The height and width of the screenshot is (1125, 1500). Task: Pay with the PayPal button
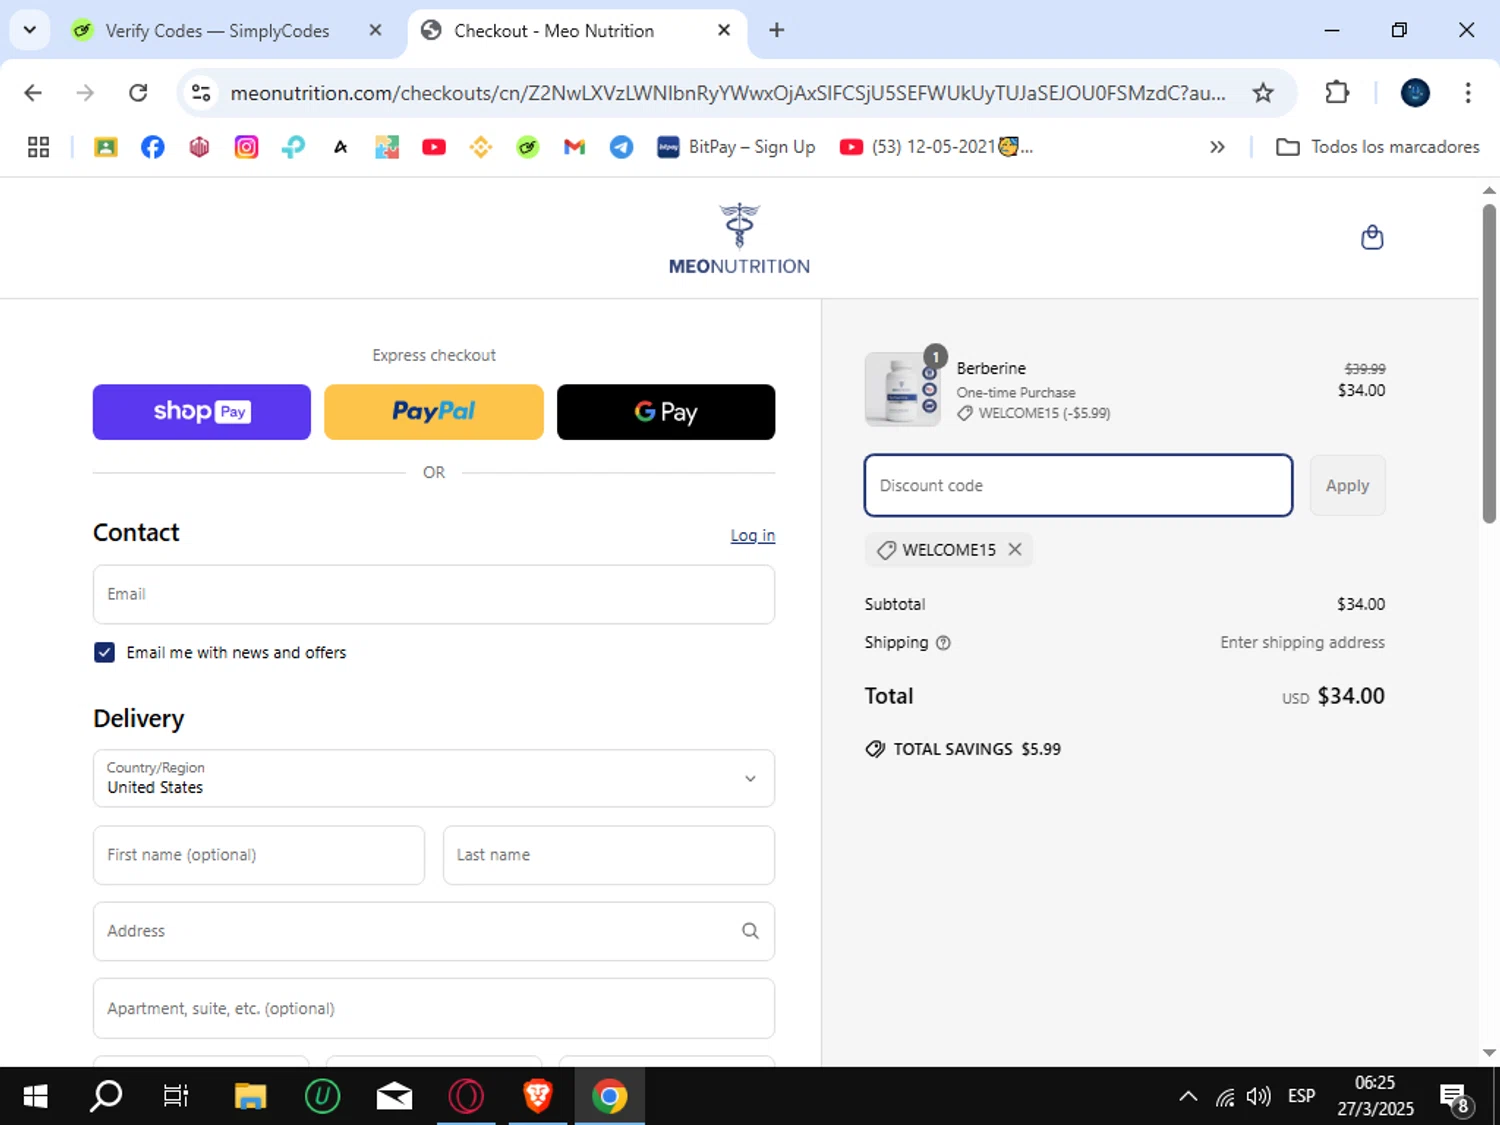pos(434,412)
